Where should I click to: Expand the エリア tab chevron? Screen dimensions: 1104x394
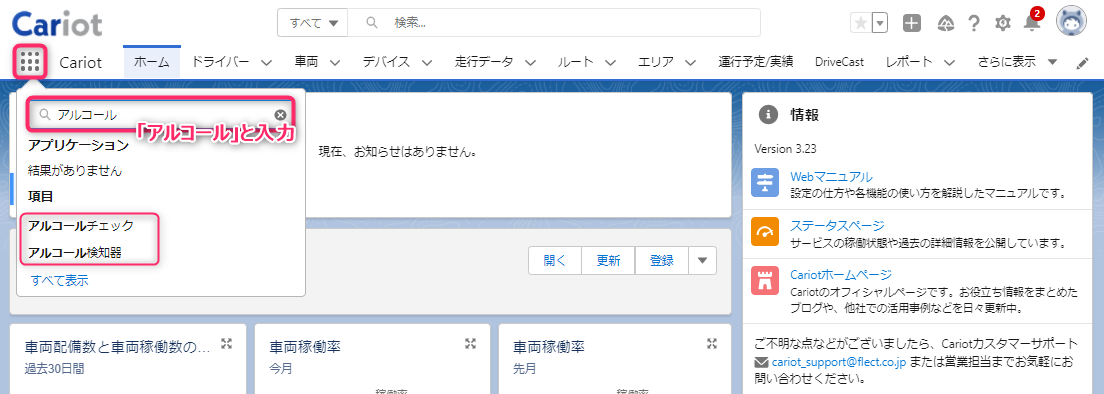[x=690, y=63]
